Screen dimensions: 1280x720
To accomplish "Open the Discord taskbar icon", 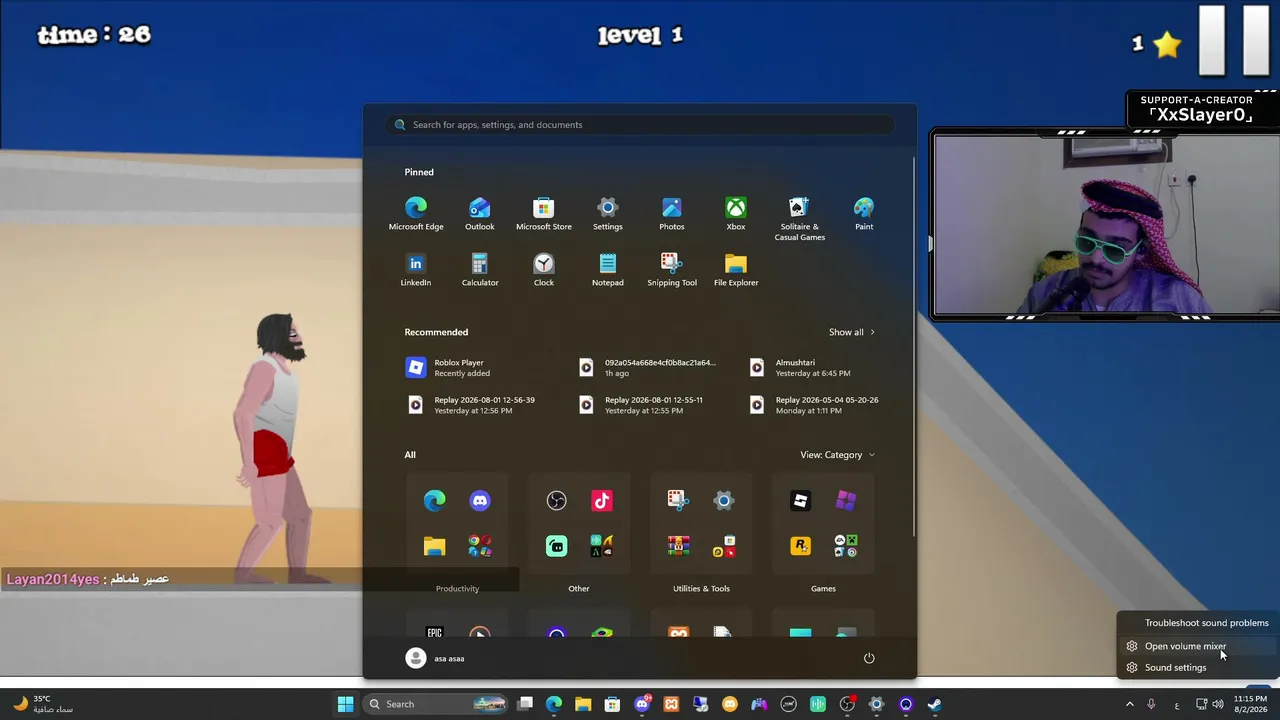I will (642, 704).
